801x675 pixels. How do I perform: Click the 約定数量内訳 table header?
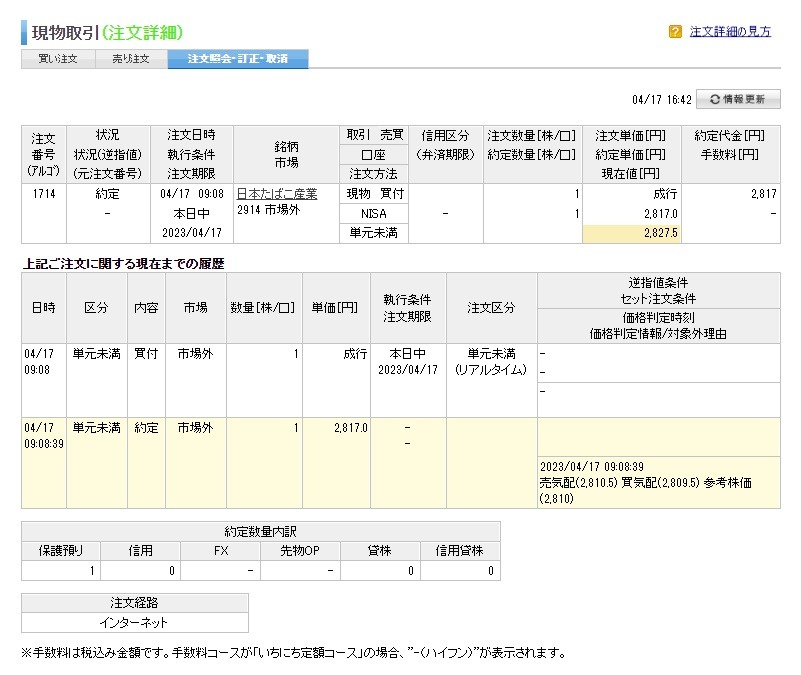pyautogui.click(x=261, y=531)
